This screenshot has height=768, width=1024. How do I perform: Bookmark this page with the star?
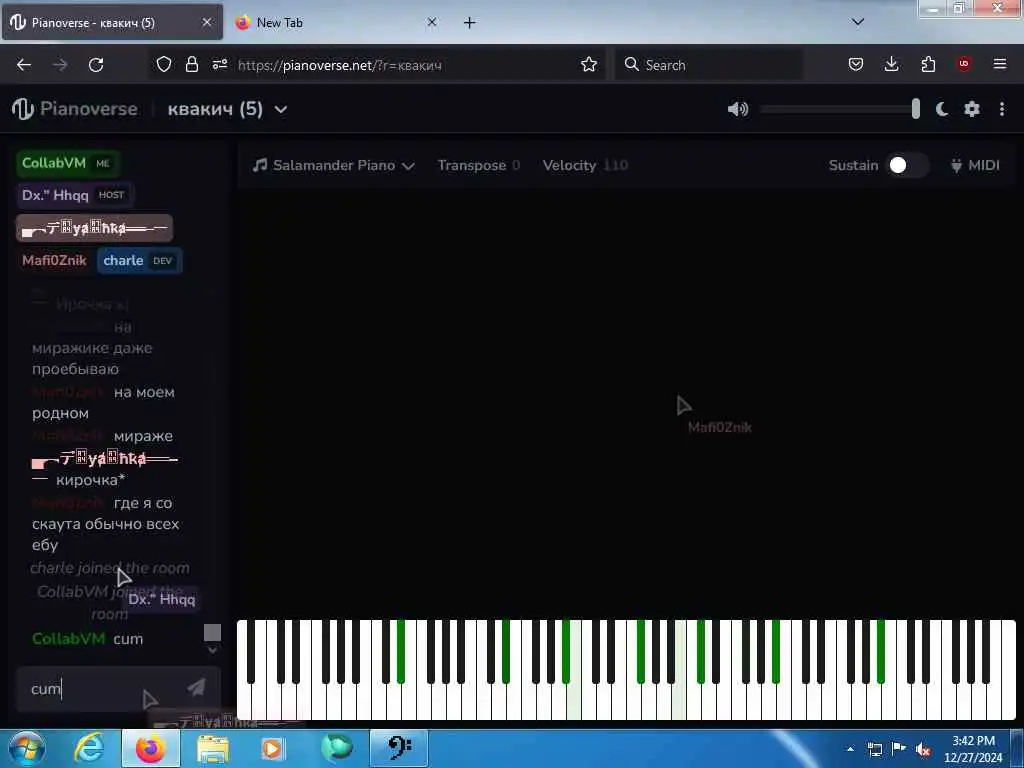589,64
